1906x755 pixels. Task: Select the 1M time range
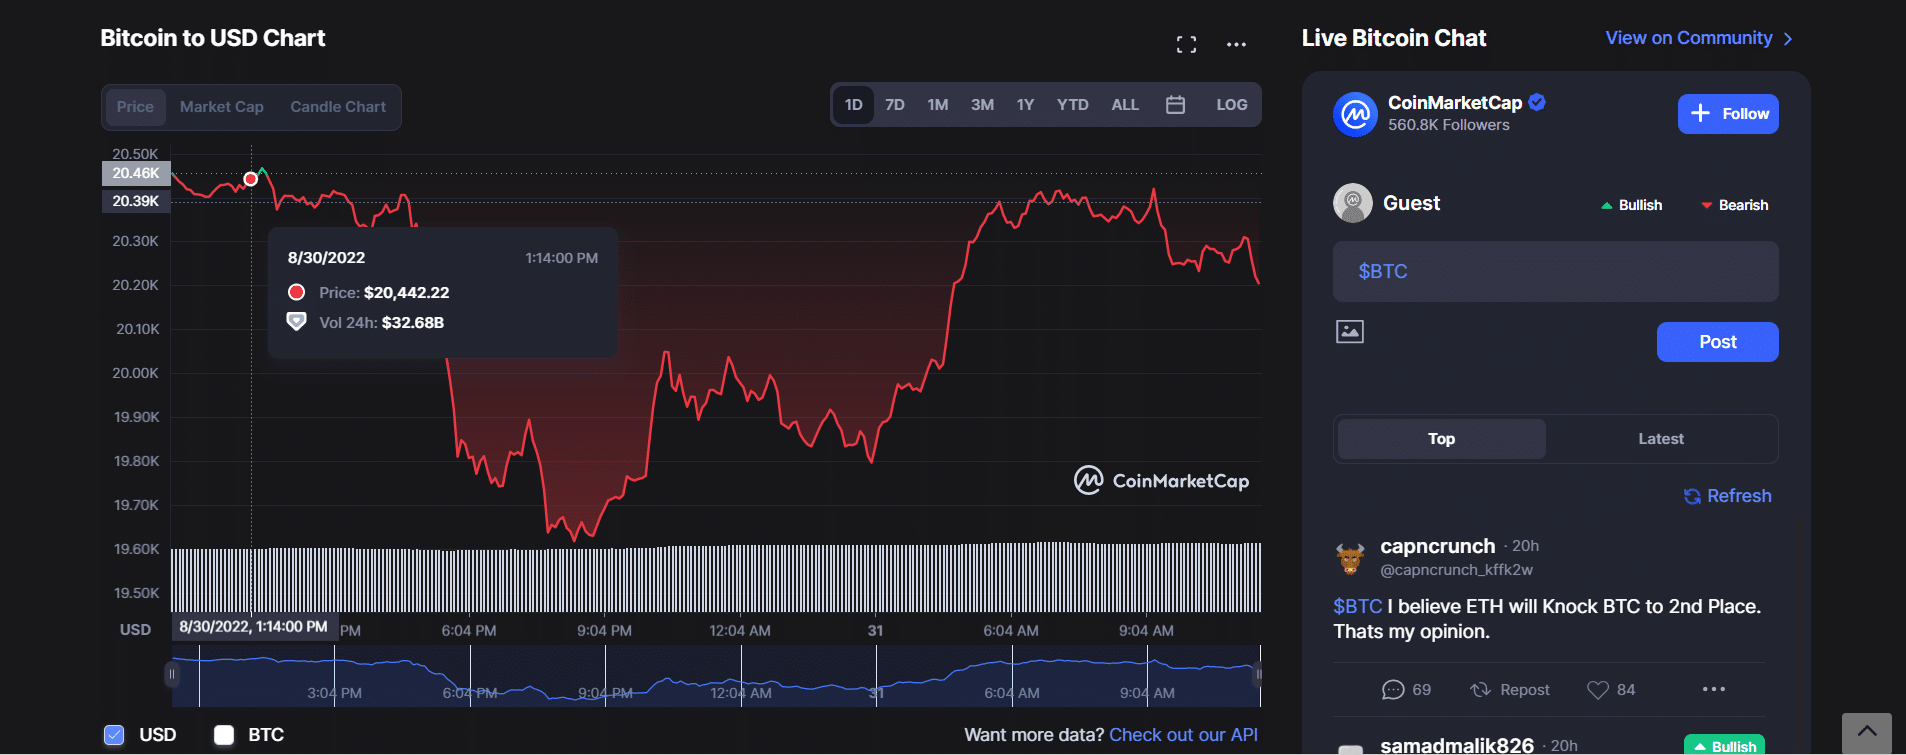[937, 105]
